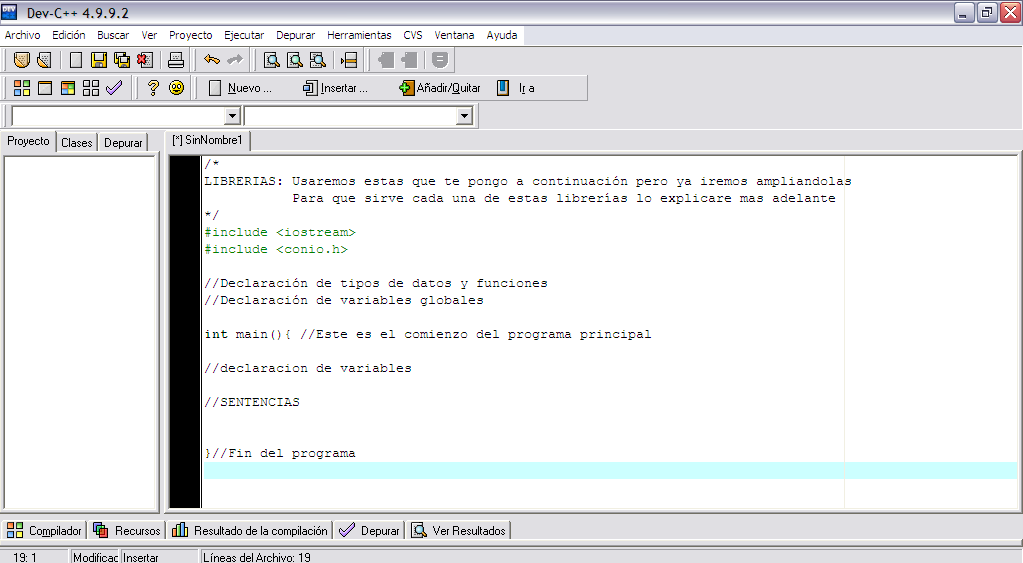Viewport: 1023px width, 563px height.
Task: Click the Print icon in toolbar
Action: 176,60
